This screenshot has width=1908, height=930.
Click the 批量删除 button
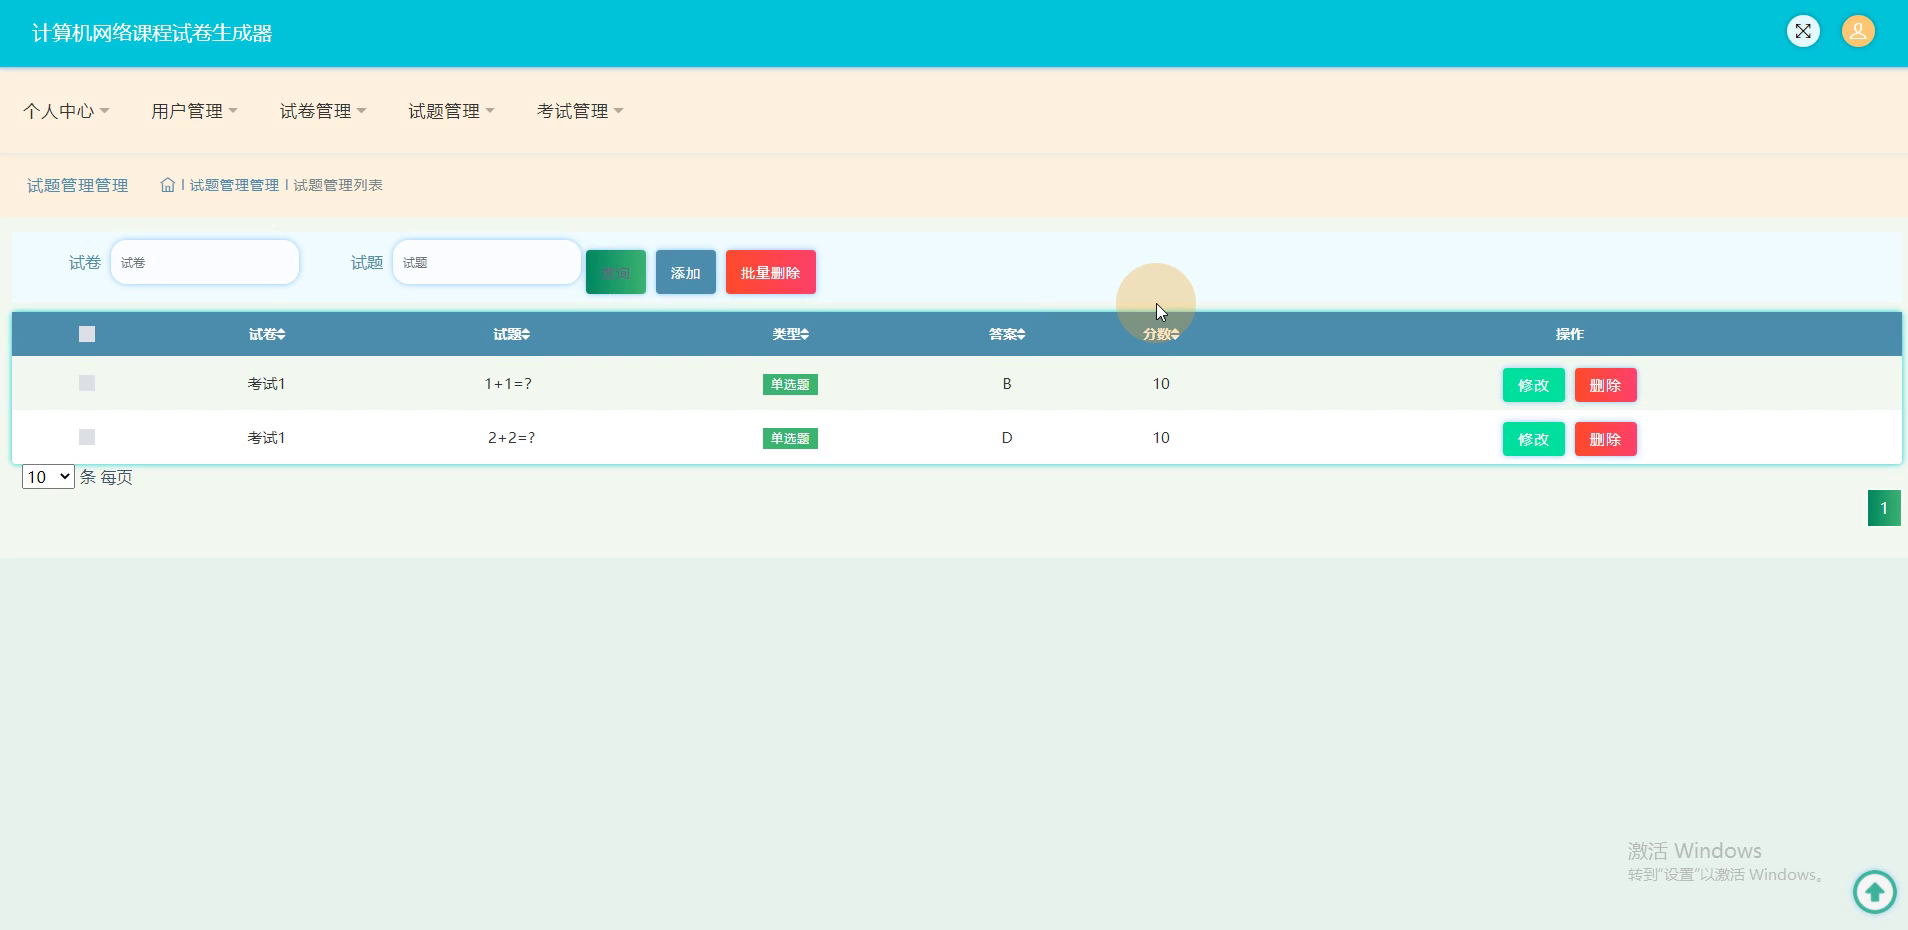click(771, 272)
